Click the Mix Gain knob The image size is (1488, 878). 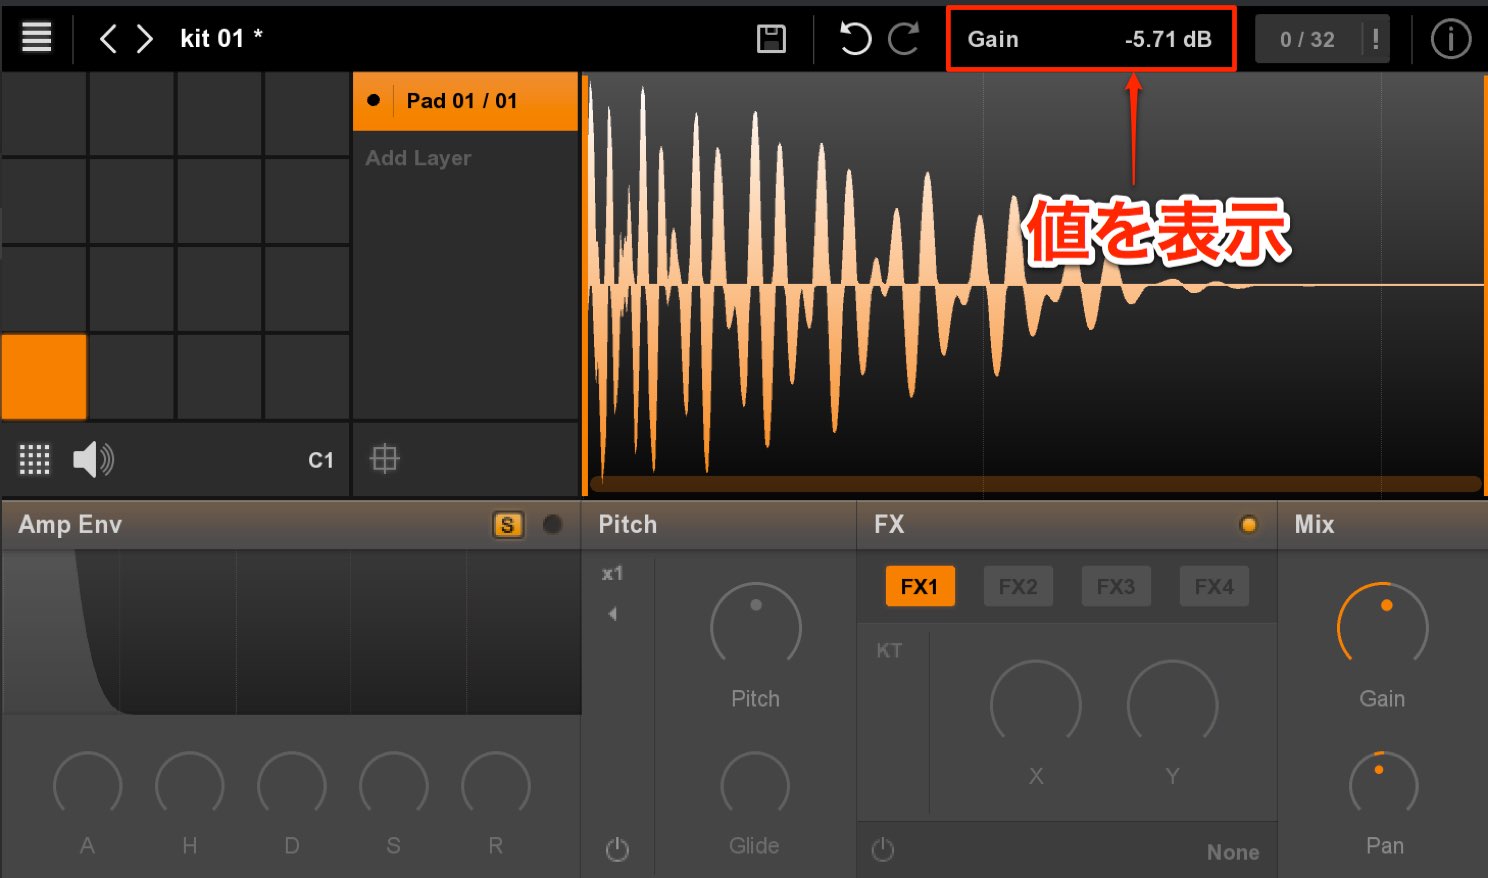(1382, 627)
